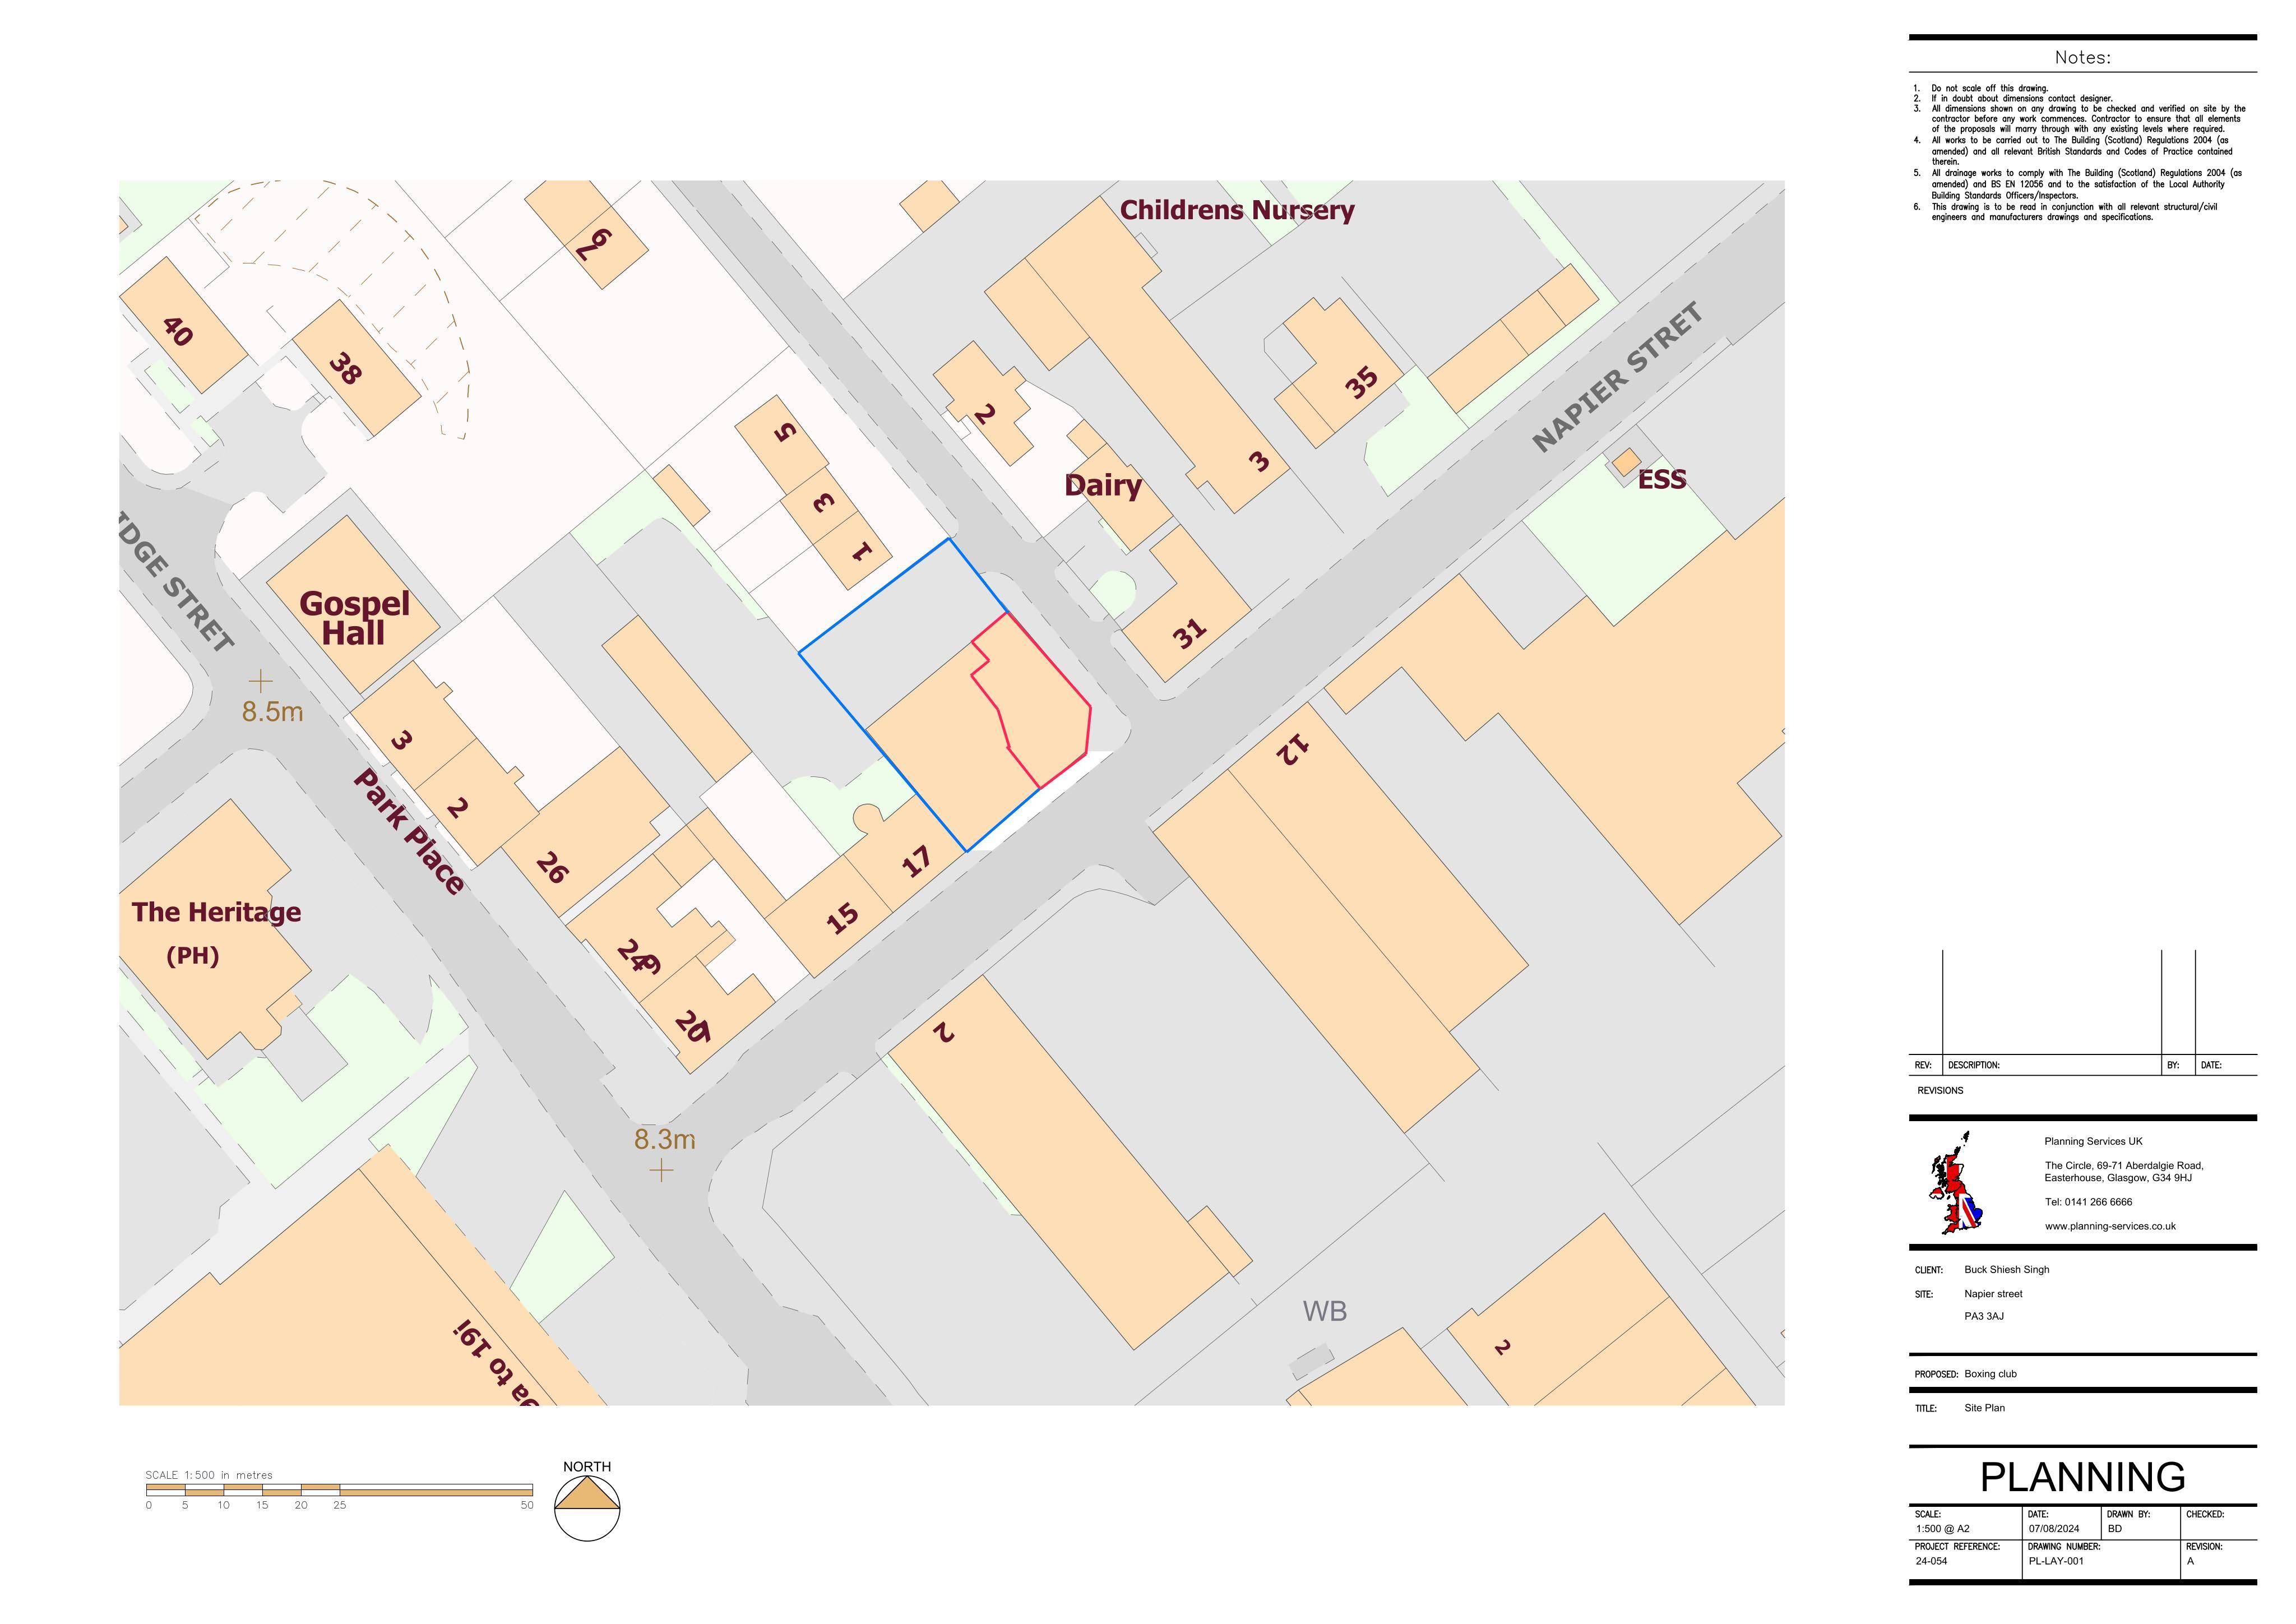Screen dimensions: 2296x1624
Task: Click the Boxing club proposed text
Action: pos(1990,1374)
